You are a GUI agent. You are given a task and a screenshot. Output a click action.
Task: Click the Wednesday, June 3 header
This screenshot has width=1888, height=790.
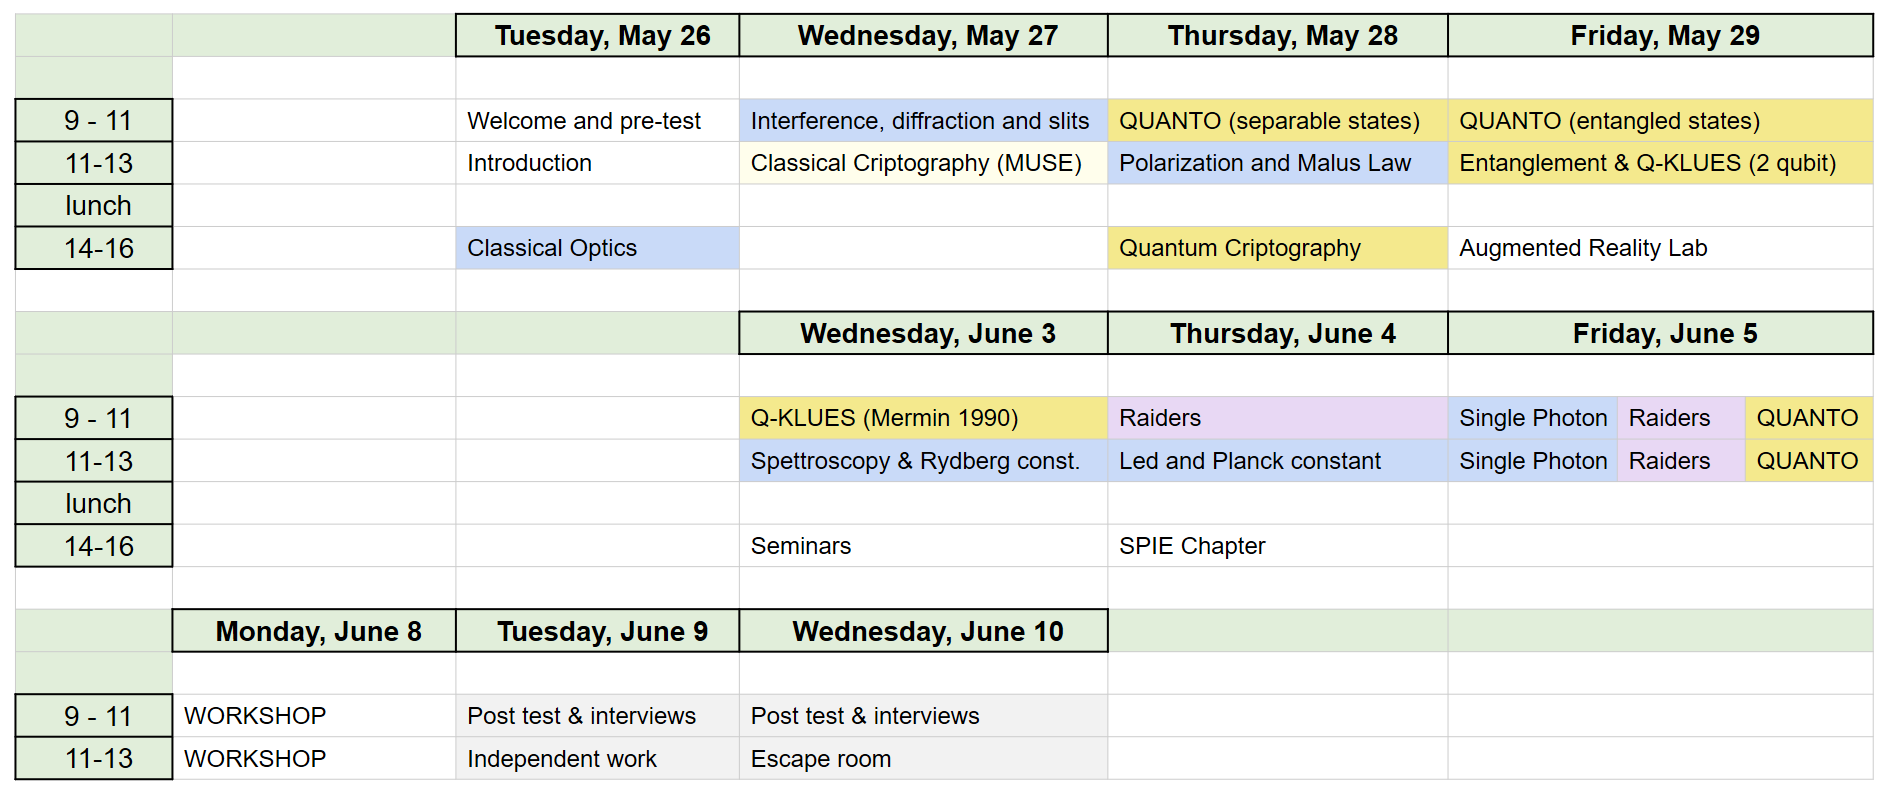tap(923, 333)
